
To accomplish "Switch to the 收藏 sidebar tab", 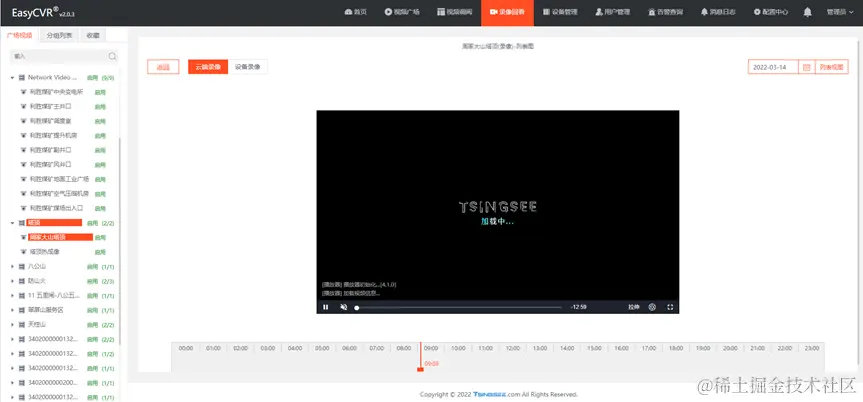I will 93,35.
